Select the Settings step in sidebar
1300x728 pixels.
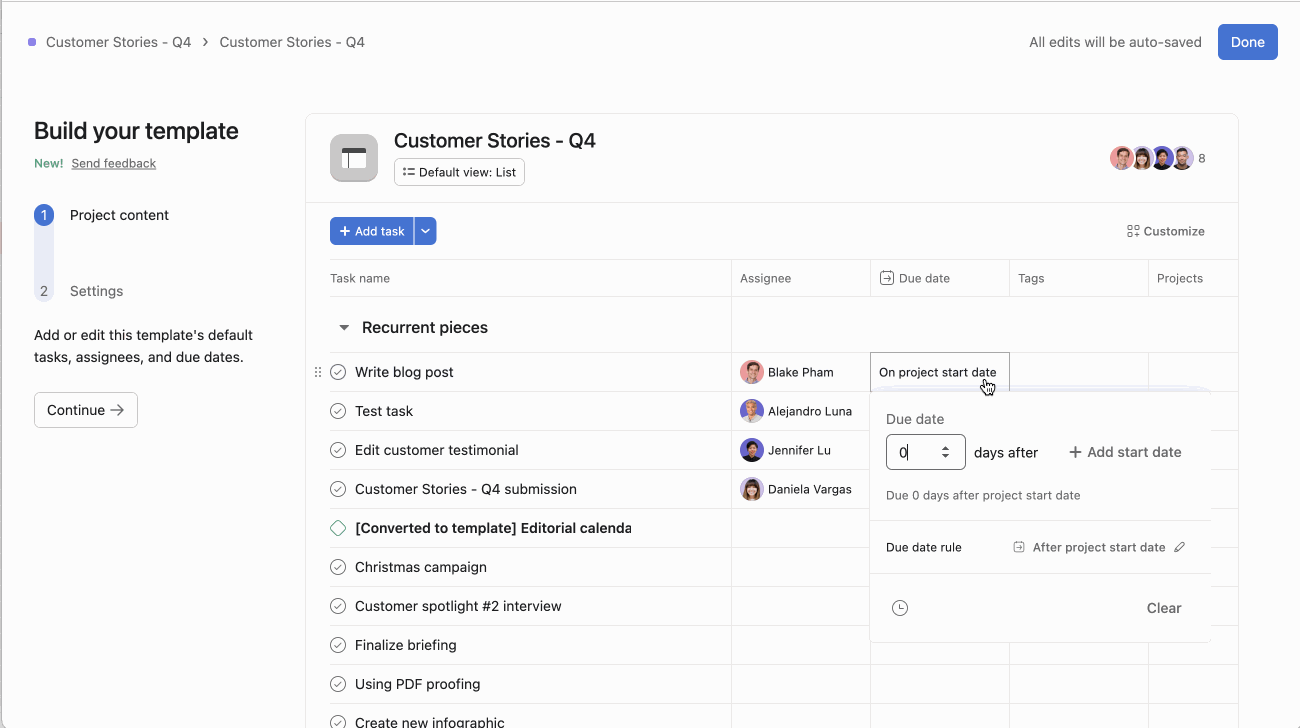(96, 291)
